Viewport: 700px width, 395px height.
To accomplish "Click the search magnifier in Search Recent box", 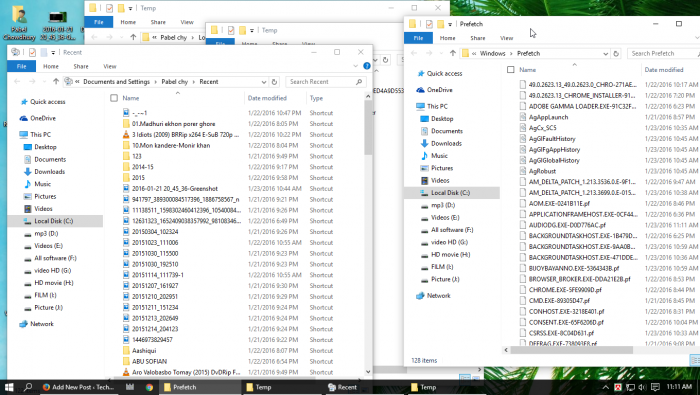I will [x=359, y=82].
